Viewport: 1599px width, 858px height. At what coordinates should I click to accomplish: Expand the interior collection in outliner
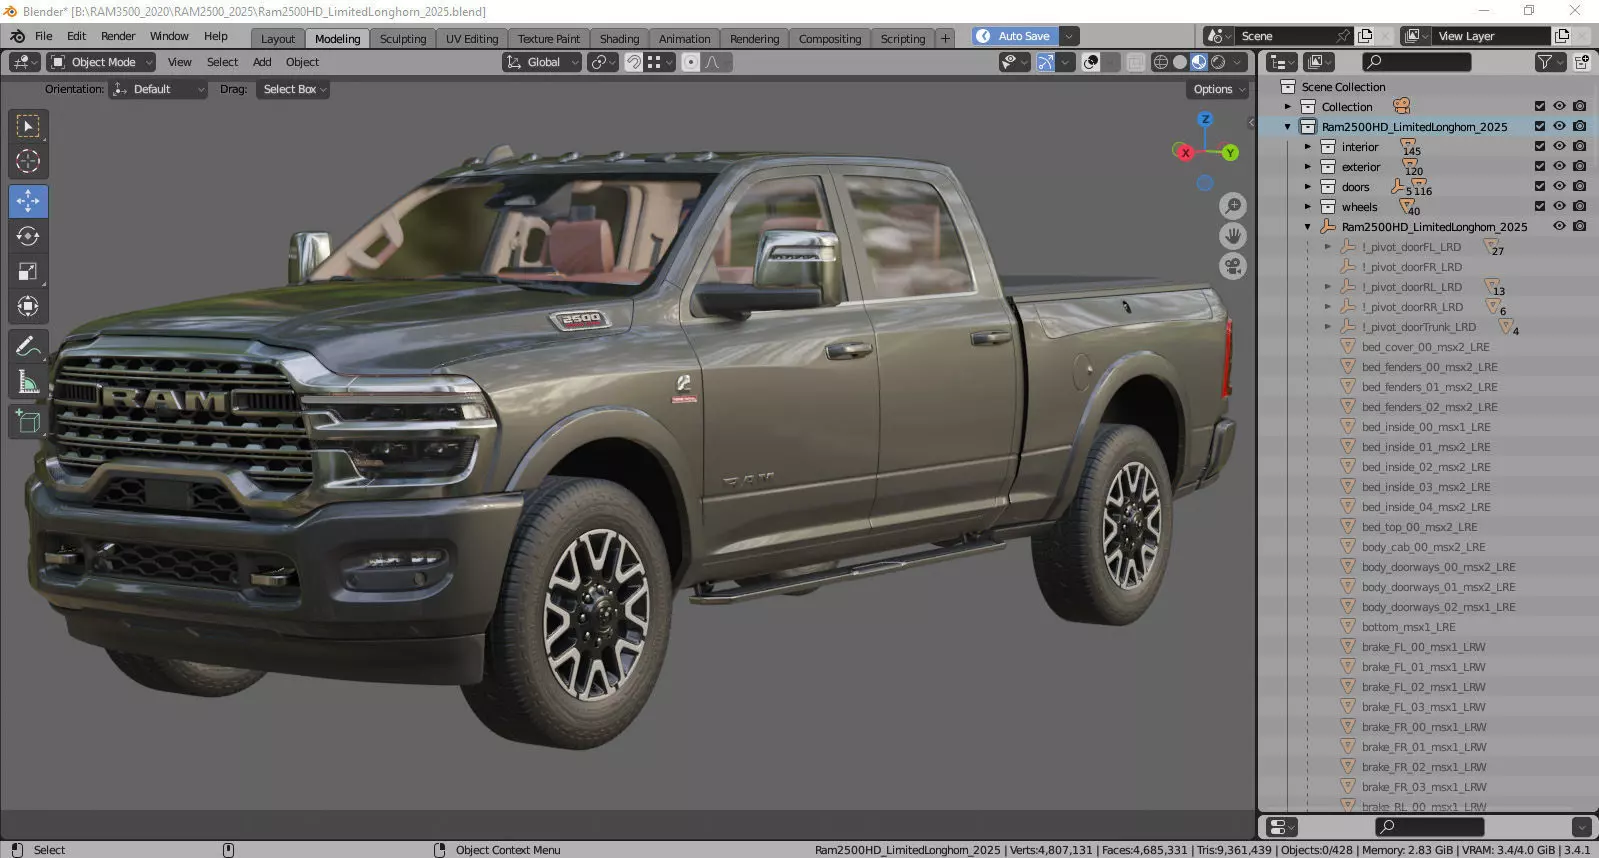pos(1307,147)
